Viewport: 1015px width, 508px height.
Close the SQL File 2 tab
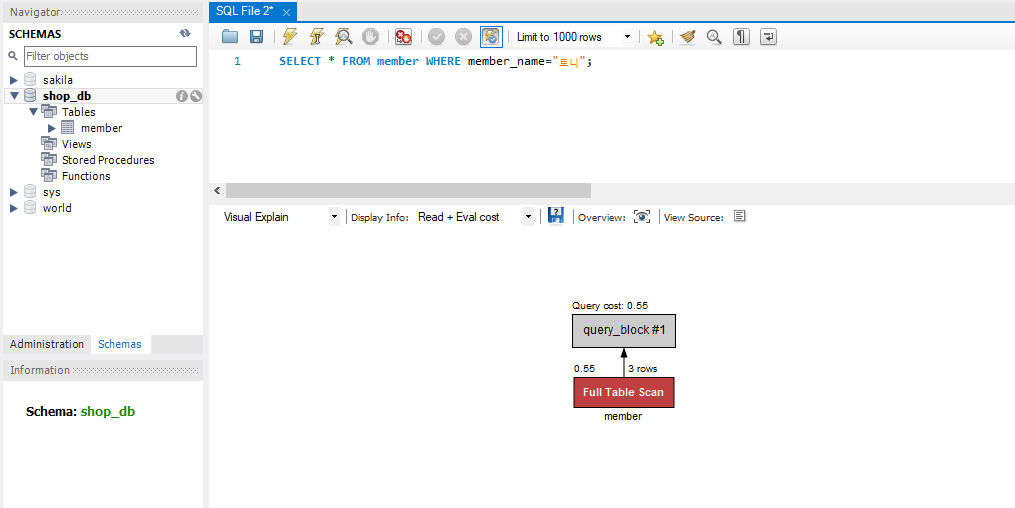click(x=286, y=12)
